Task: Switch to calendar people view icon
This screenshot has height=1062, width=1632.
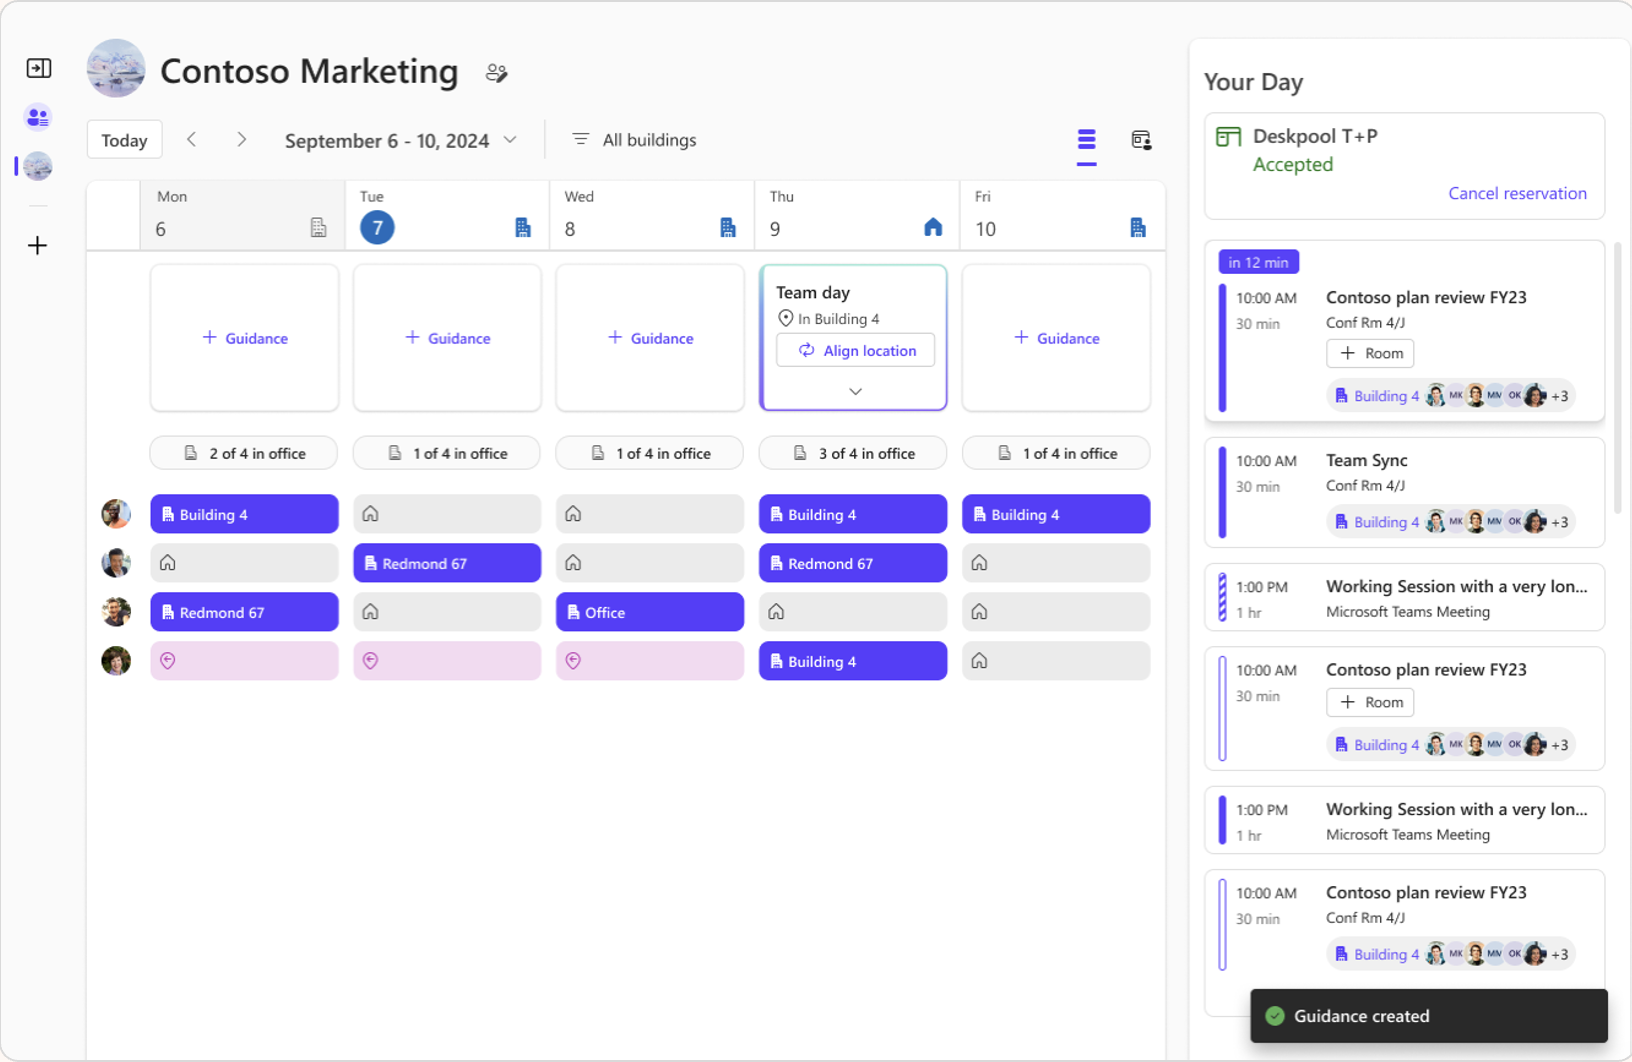Action: coord(1141,140)
